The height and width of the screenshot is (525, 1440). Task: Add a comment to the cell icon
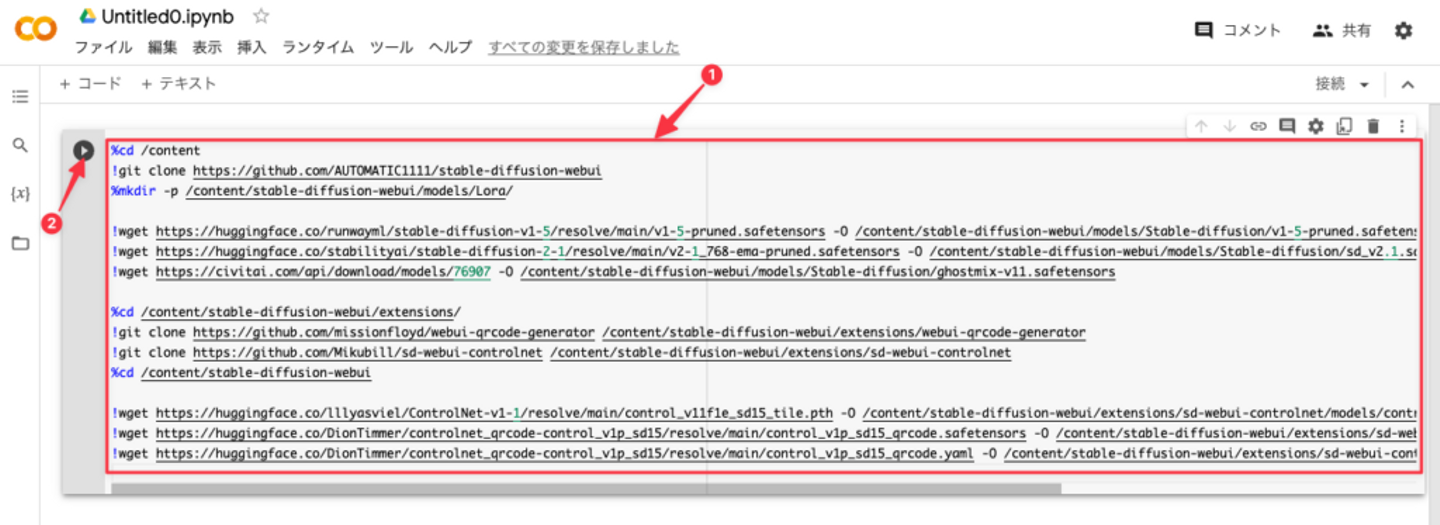1287,126
